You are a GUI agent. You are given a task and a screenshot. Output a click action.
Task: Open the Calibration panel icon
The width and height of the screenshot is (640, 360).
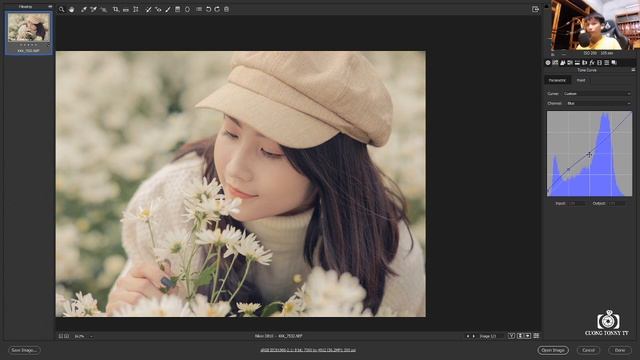(599, 63)
